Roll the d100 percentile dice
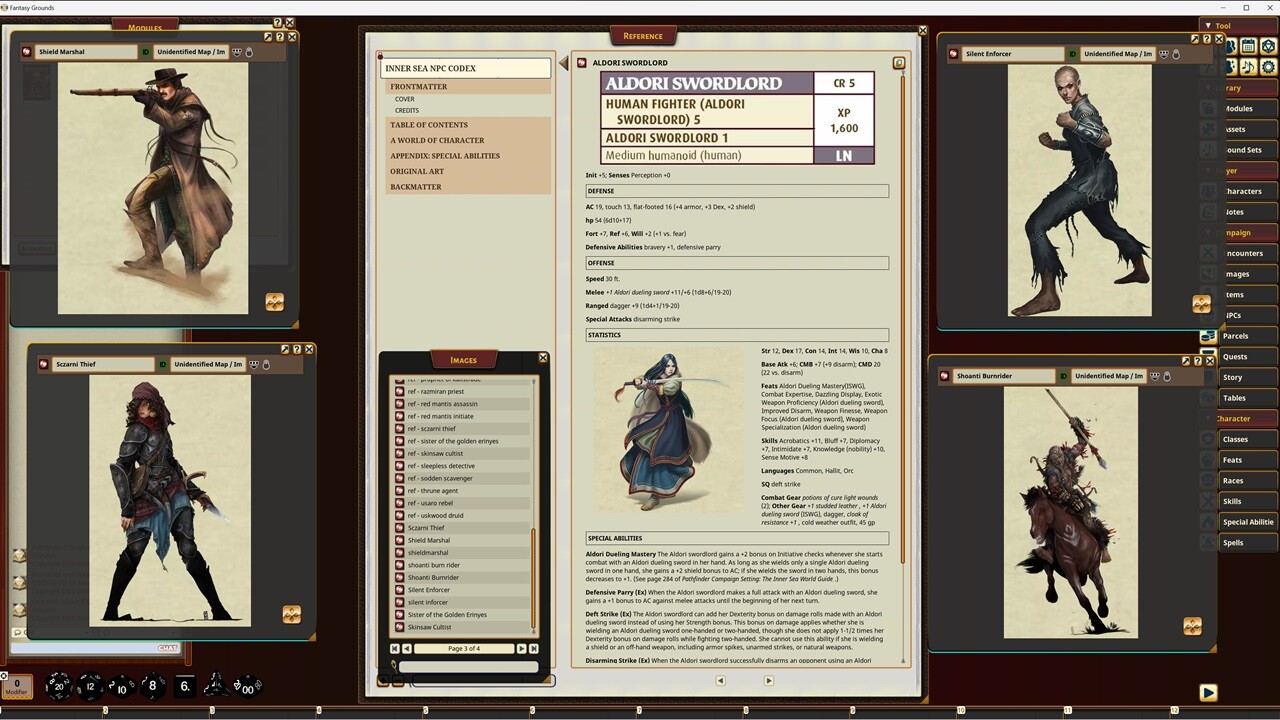Screen dimensions: 1280x720 (x=247, y=687)
